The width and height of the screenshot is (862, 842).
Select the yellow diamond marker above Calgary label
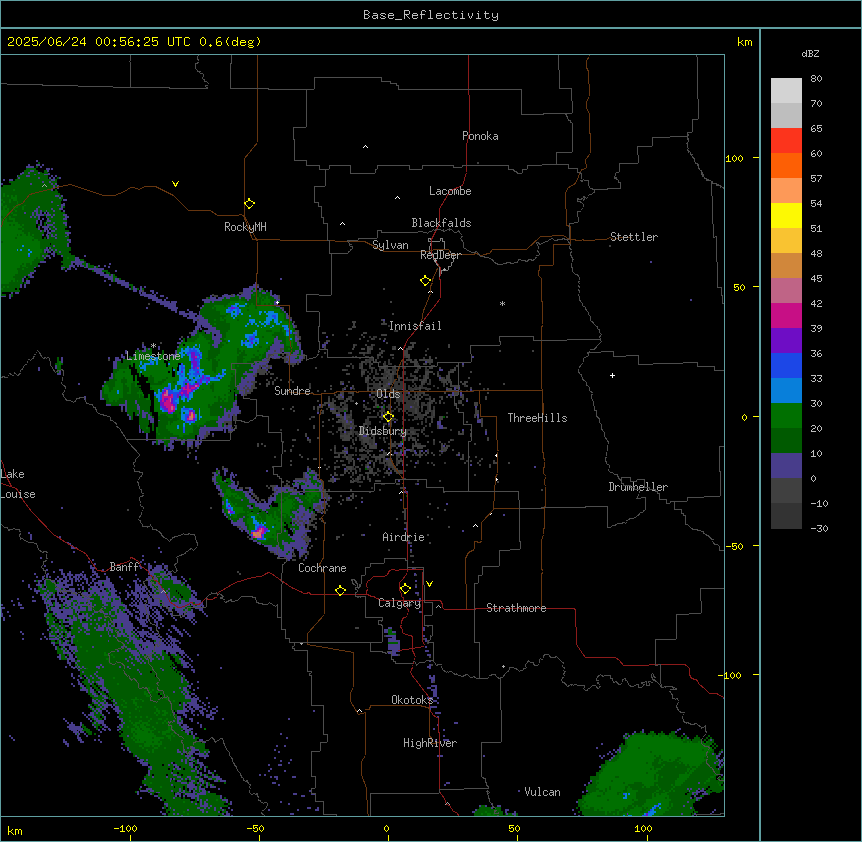(405, 589)
